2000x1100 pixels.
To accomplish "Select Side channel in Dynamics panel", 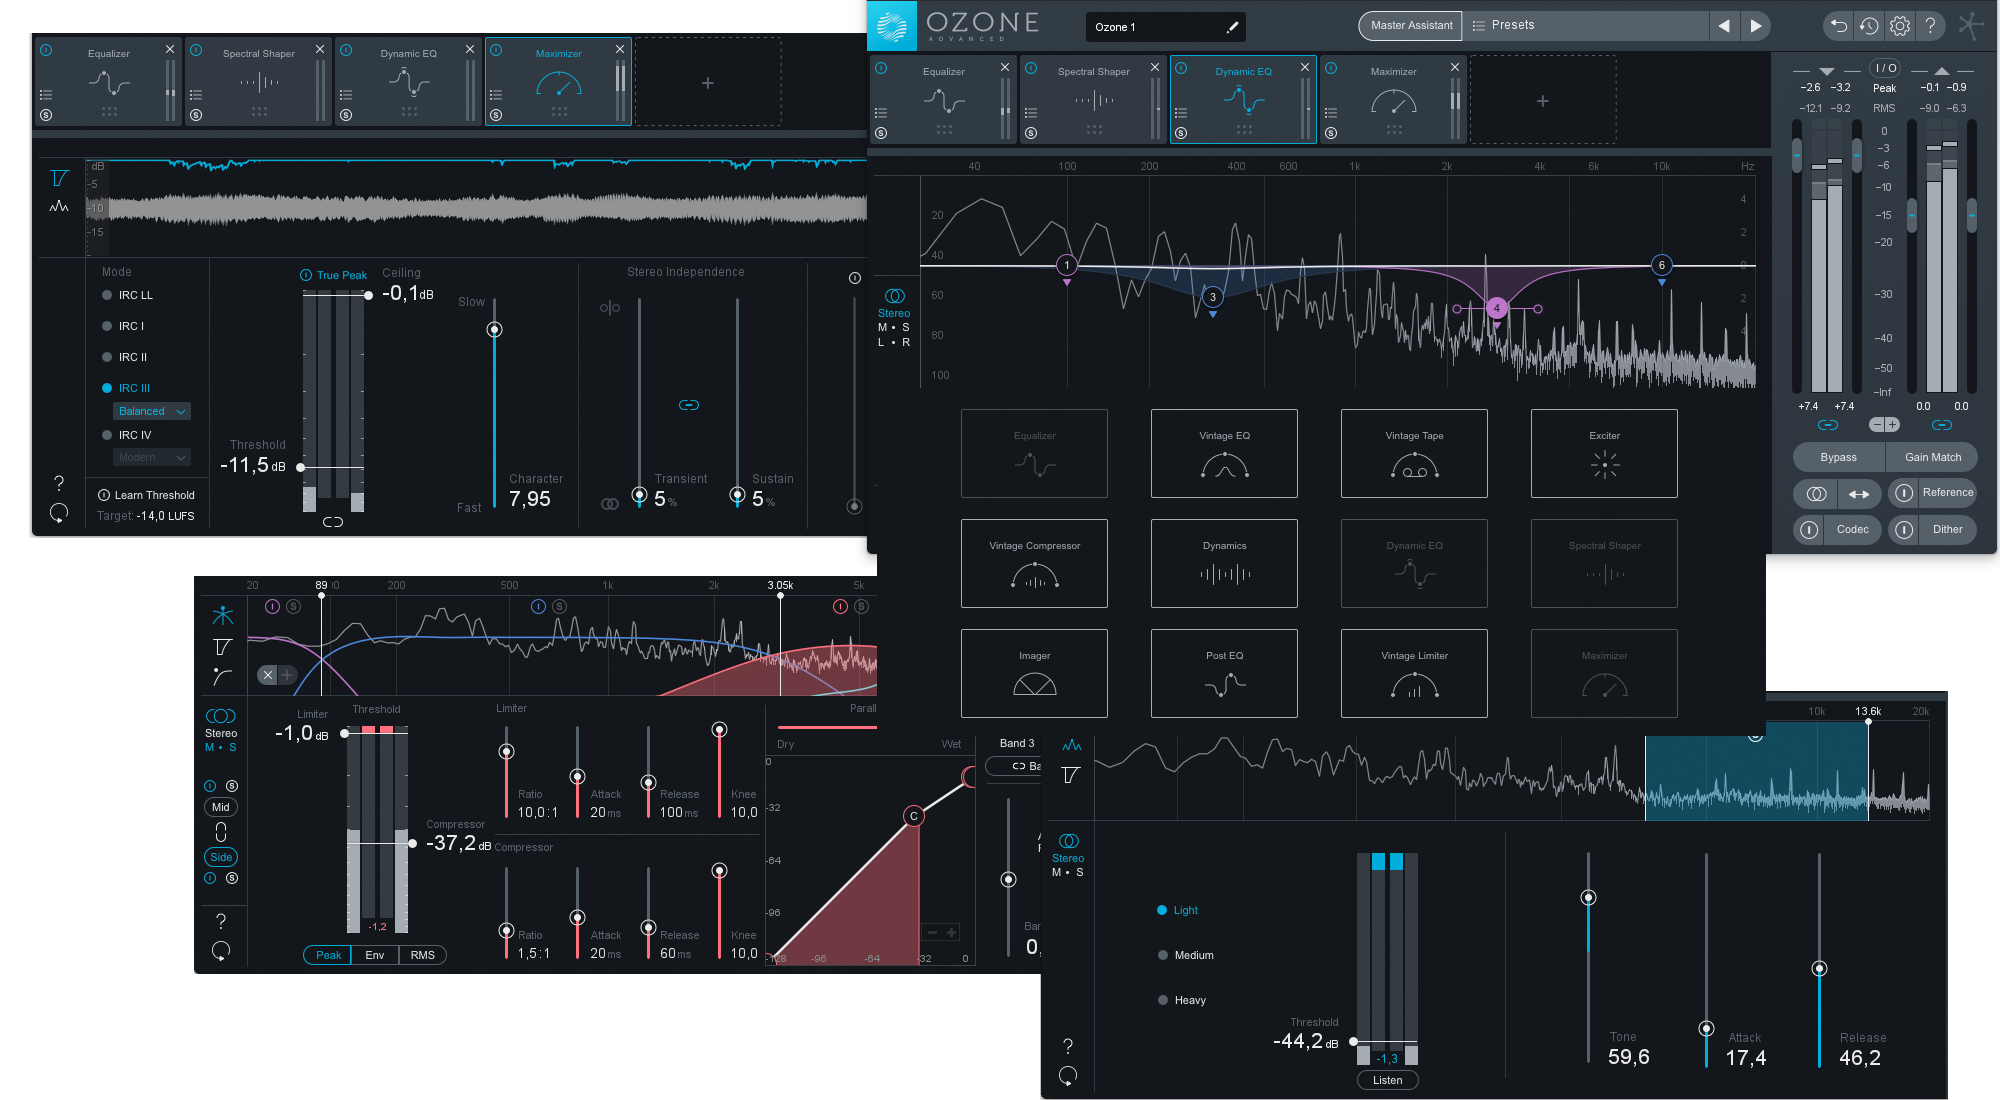I will 221,857.
